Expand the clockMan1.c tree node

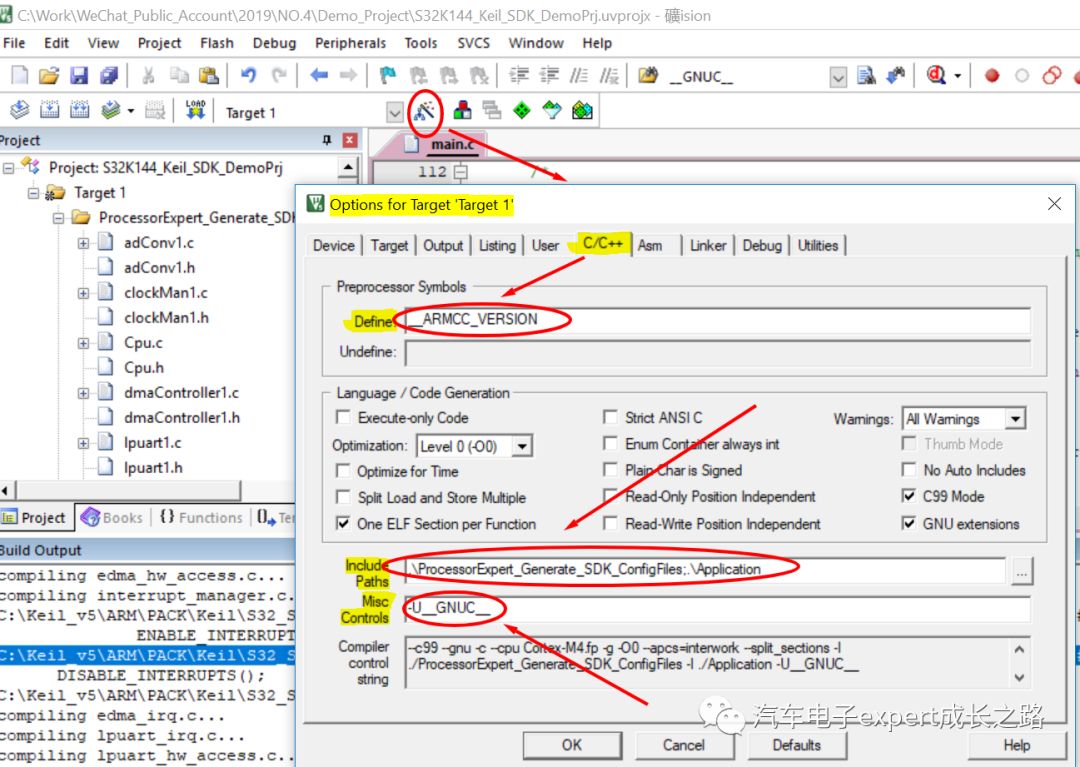pos(83,293)
